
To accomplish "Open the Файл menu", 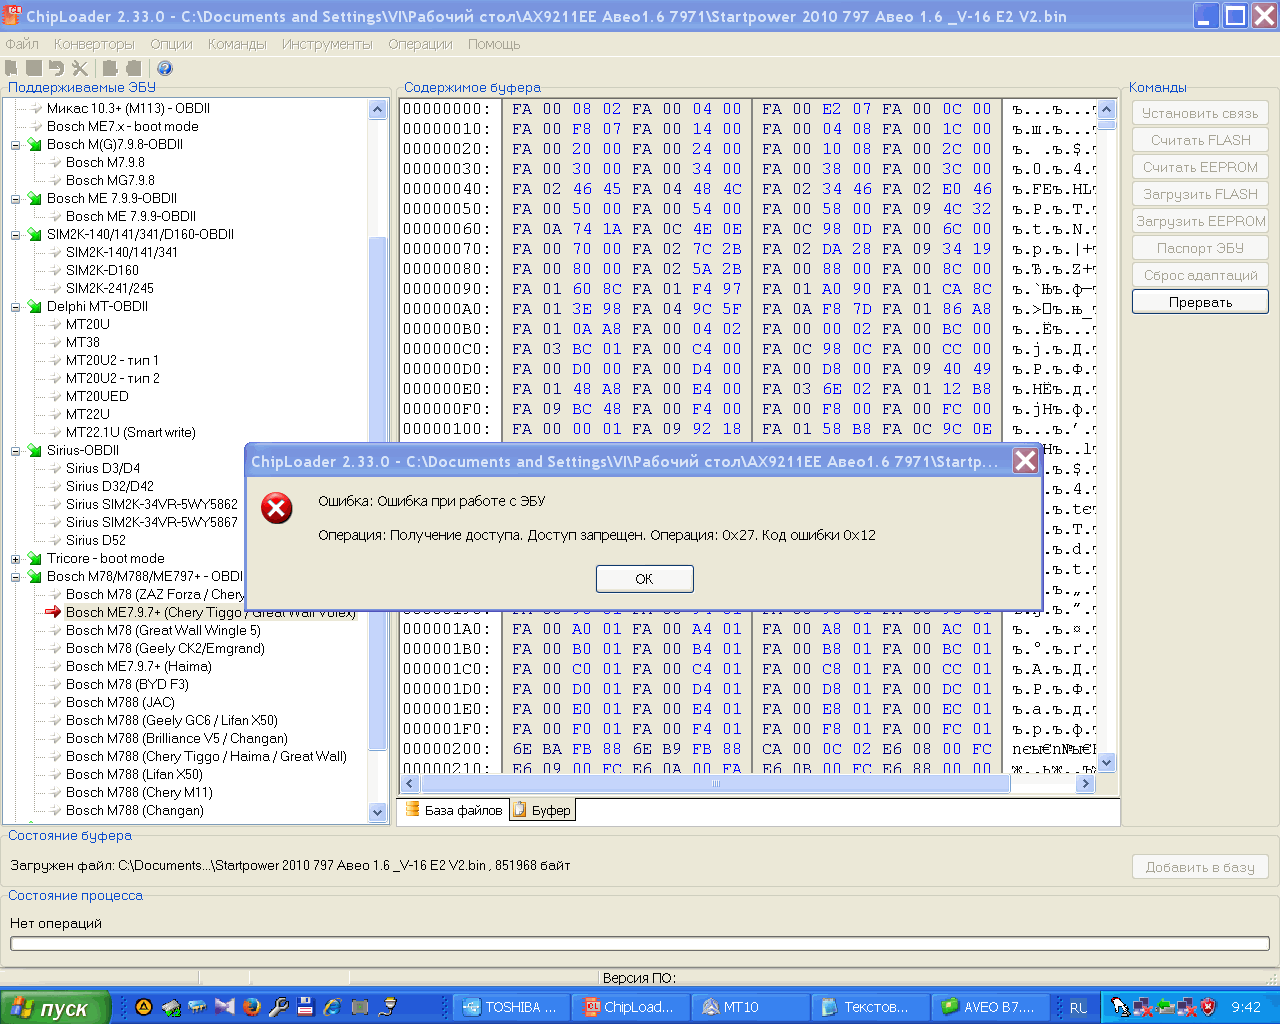I will click(x=22, y=44).
